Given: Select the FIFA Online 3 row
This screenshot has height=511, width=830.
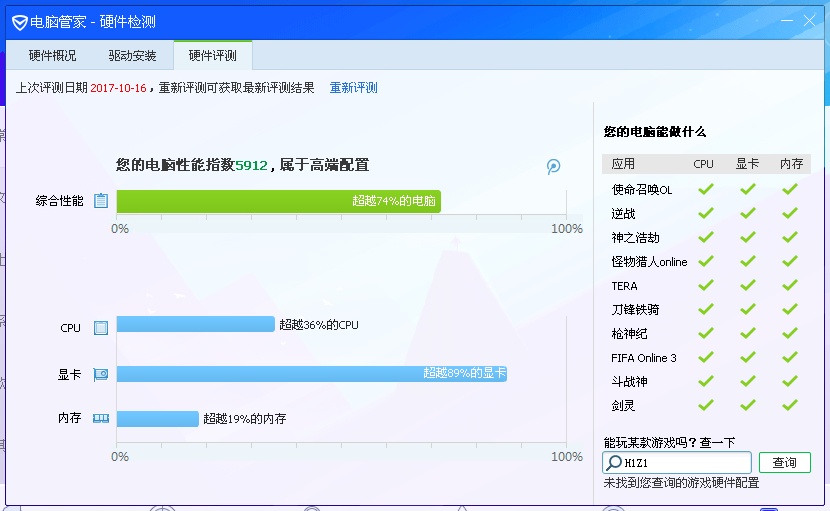Looking at the screenshot, I should (706, 358).
